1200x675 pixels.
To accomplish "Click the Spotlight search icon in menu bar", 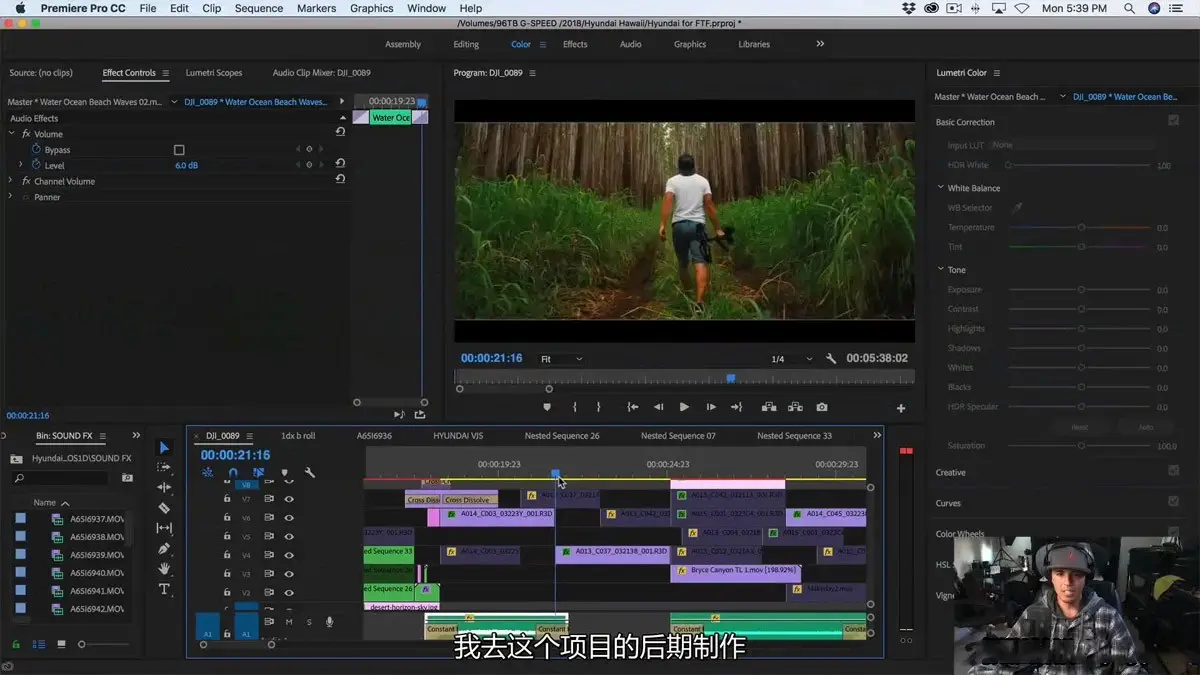I will (1129, 8).
